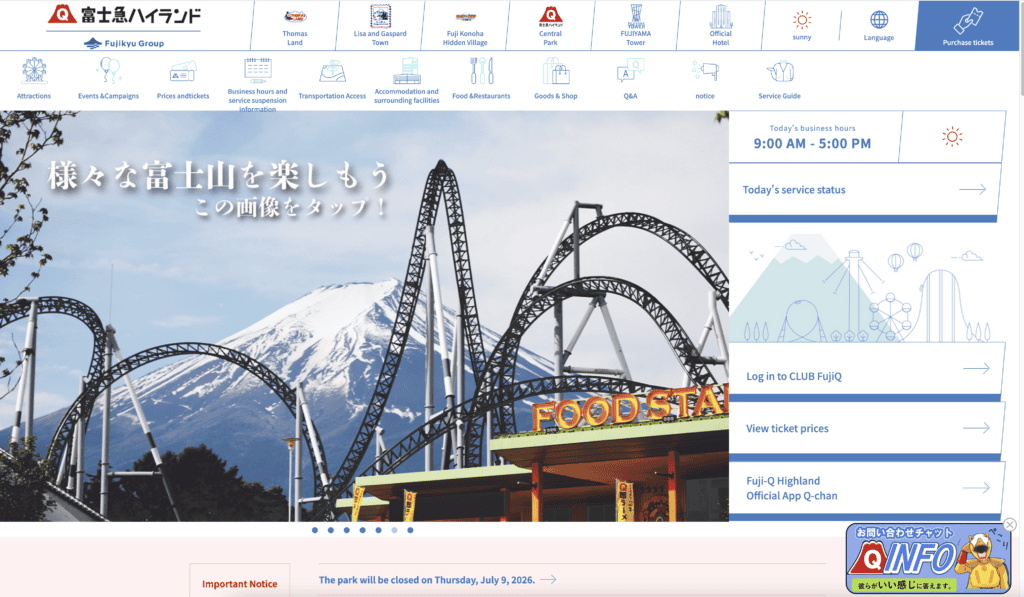The image size is (1024, 597).
Task: Open the Q INFO inquiry chat widget
Action: coord(927,558)
